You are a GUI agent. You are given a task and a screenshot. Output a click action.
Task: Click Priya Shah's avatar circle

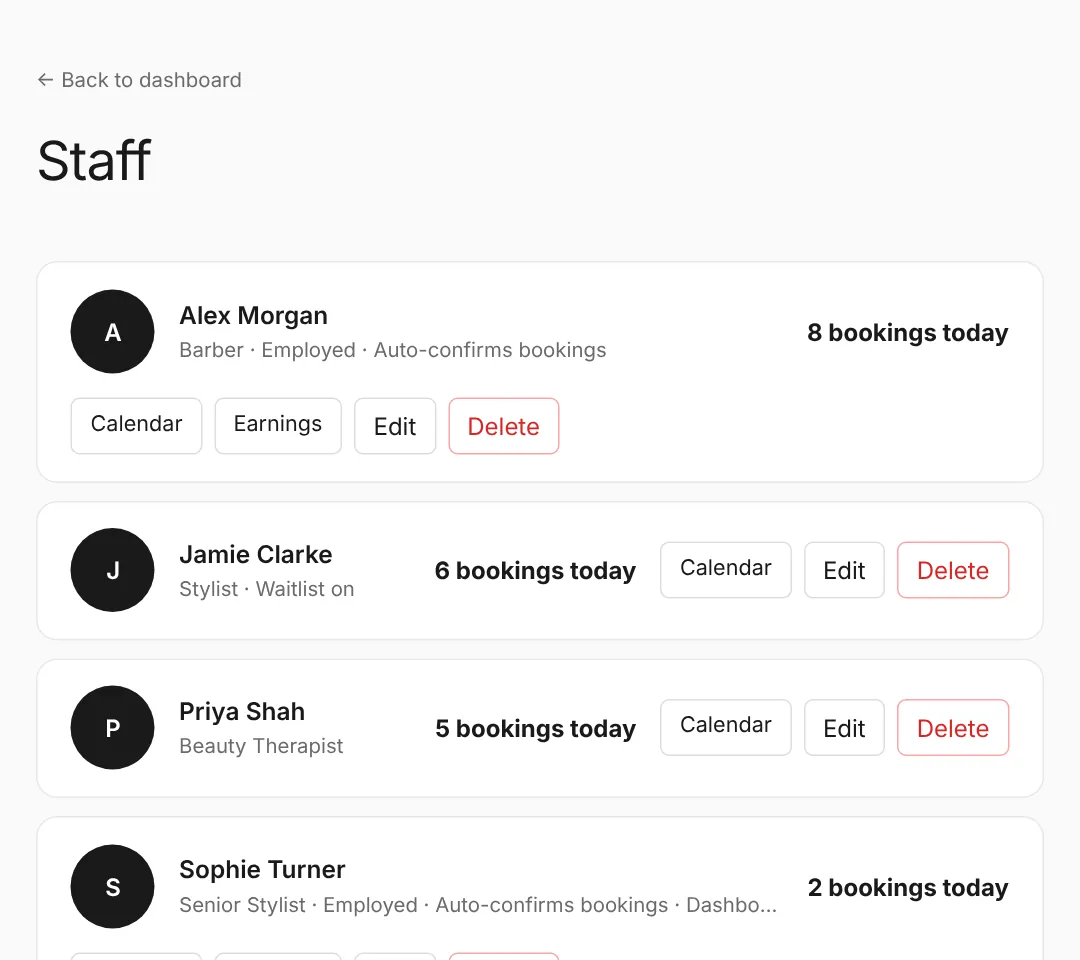(112, 727)
